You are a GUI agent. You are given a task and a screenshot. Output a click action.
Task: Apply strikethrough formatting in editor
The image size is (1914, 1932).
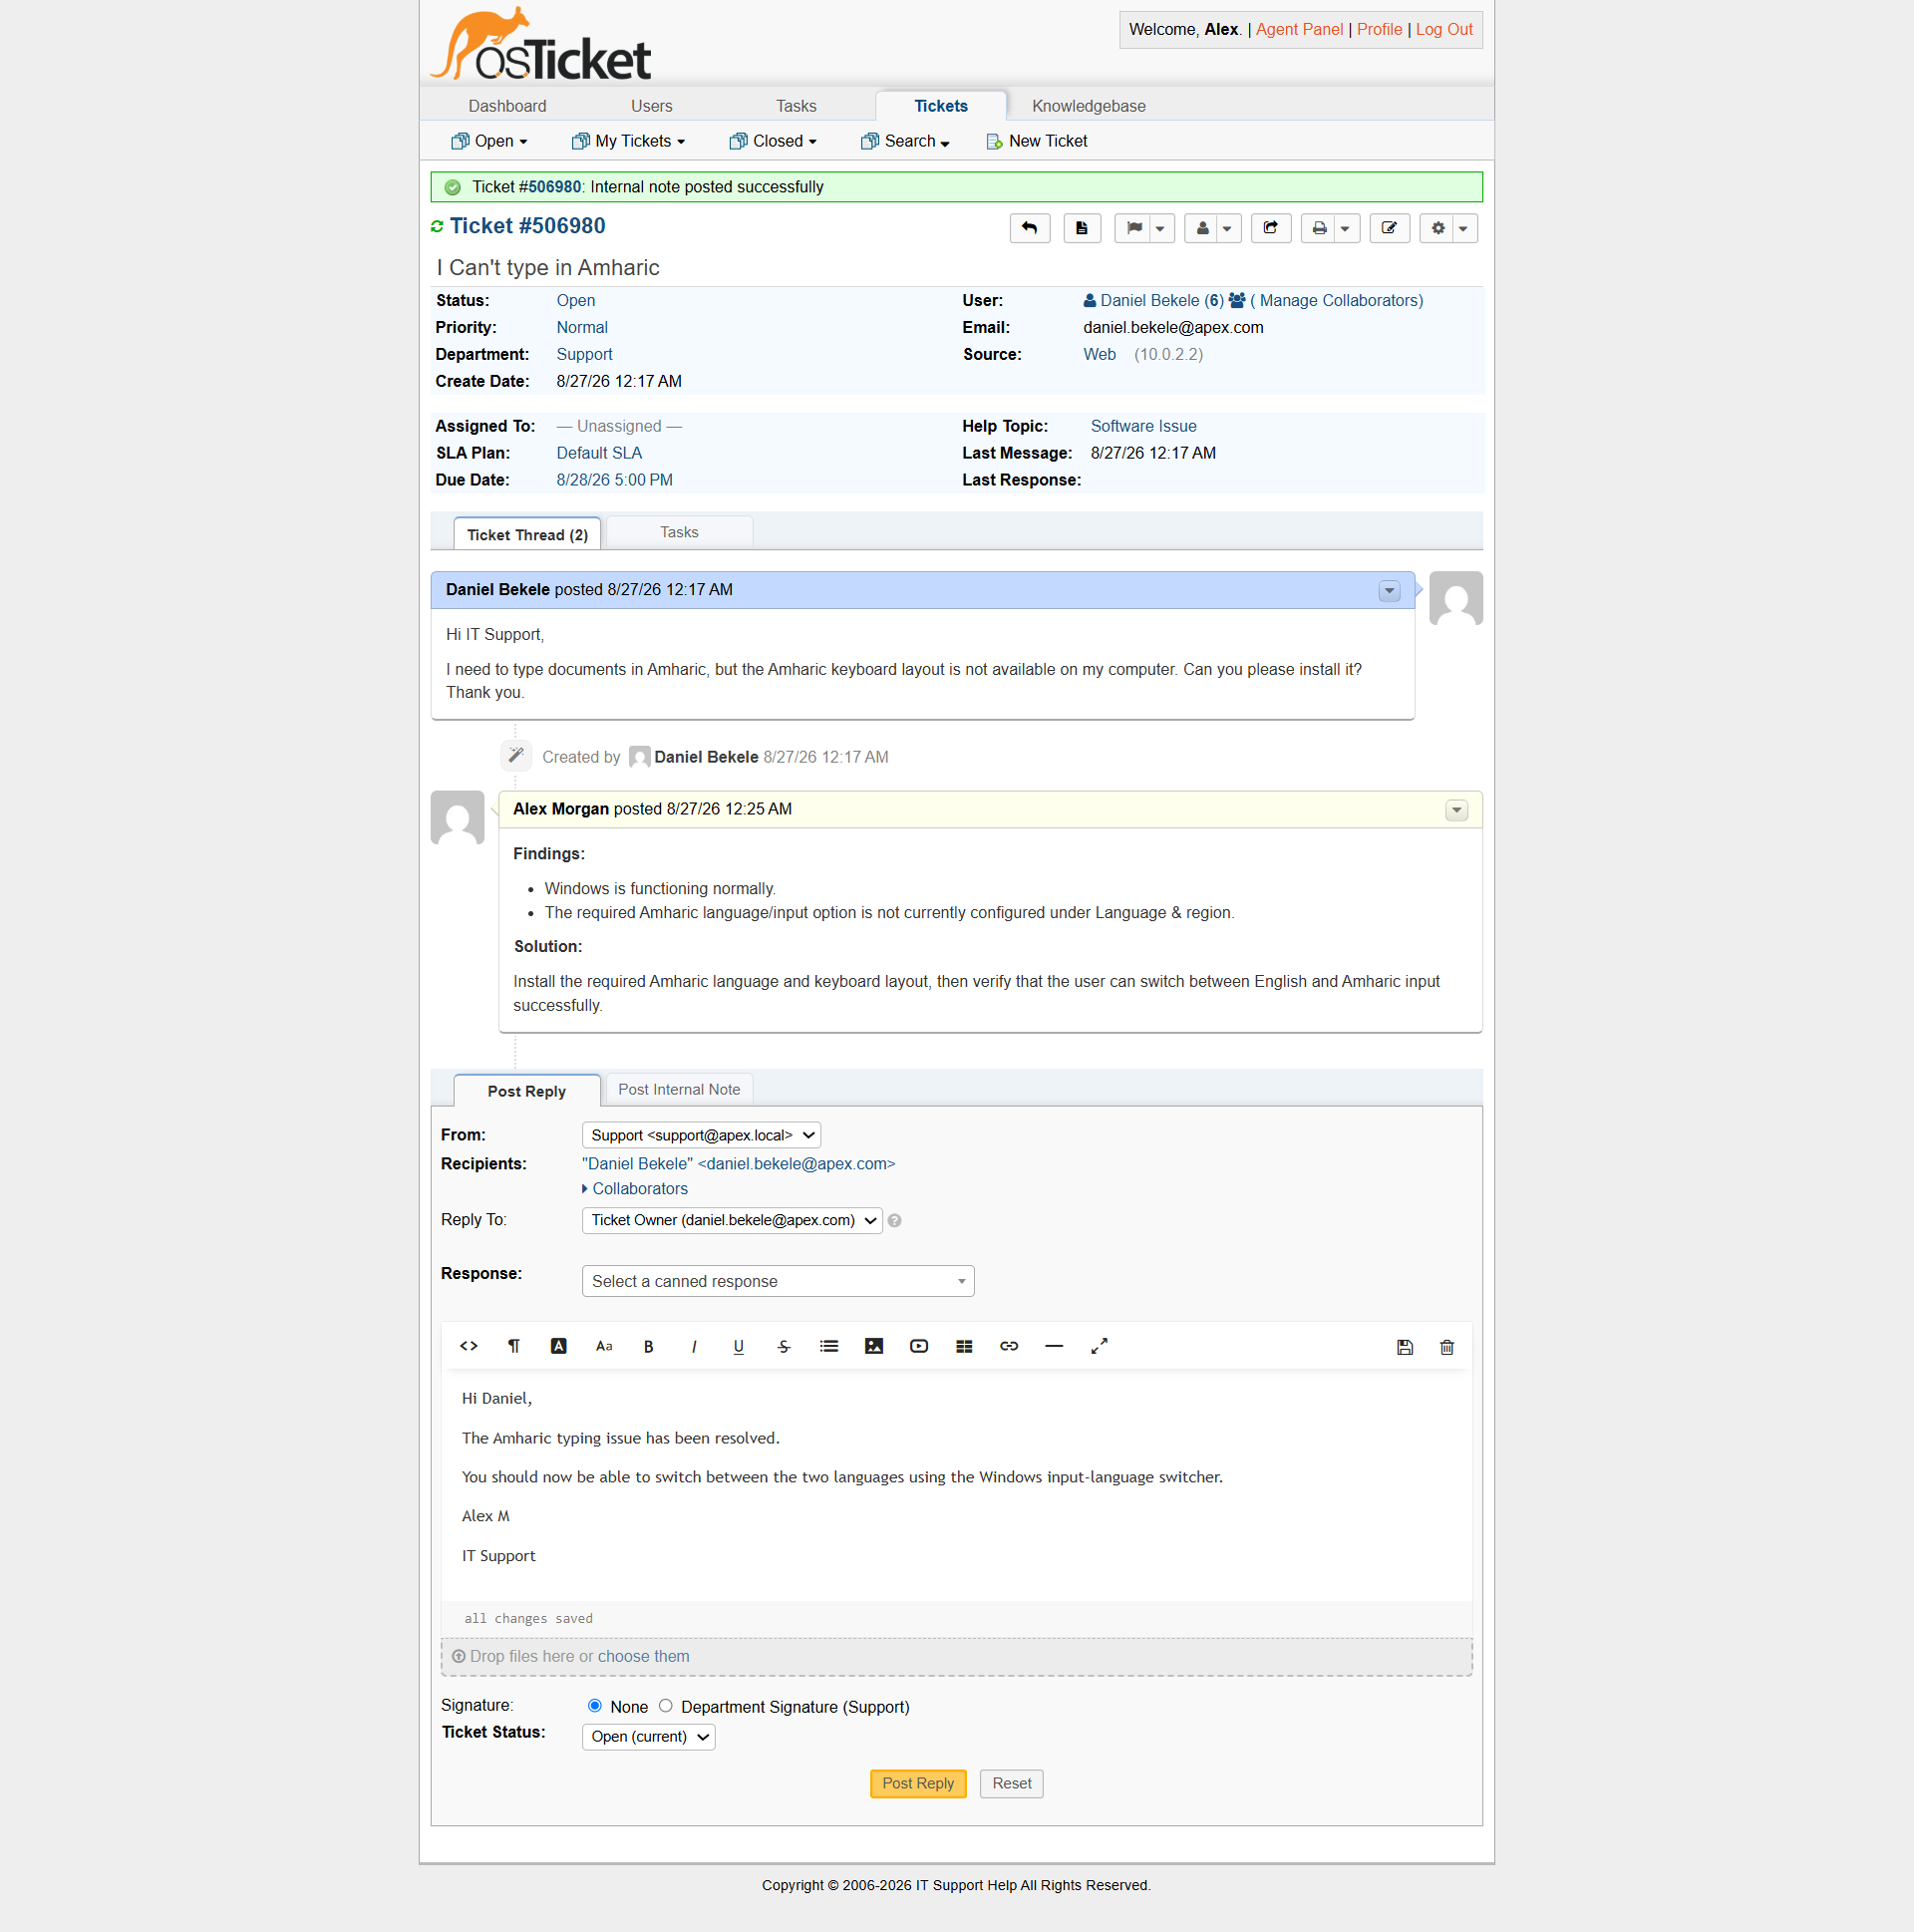tap(784, 1346)
